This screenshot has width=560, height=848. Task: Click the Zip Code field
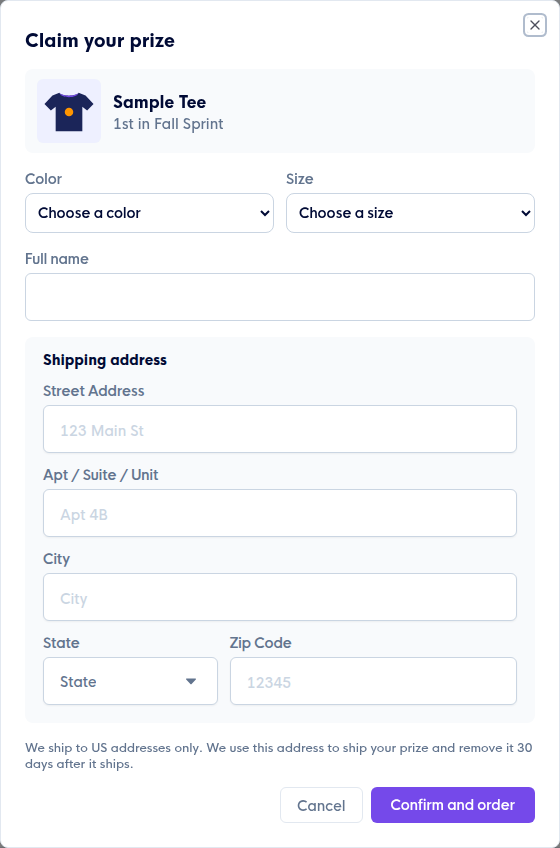(x=373, y=681)
